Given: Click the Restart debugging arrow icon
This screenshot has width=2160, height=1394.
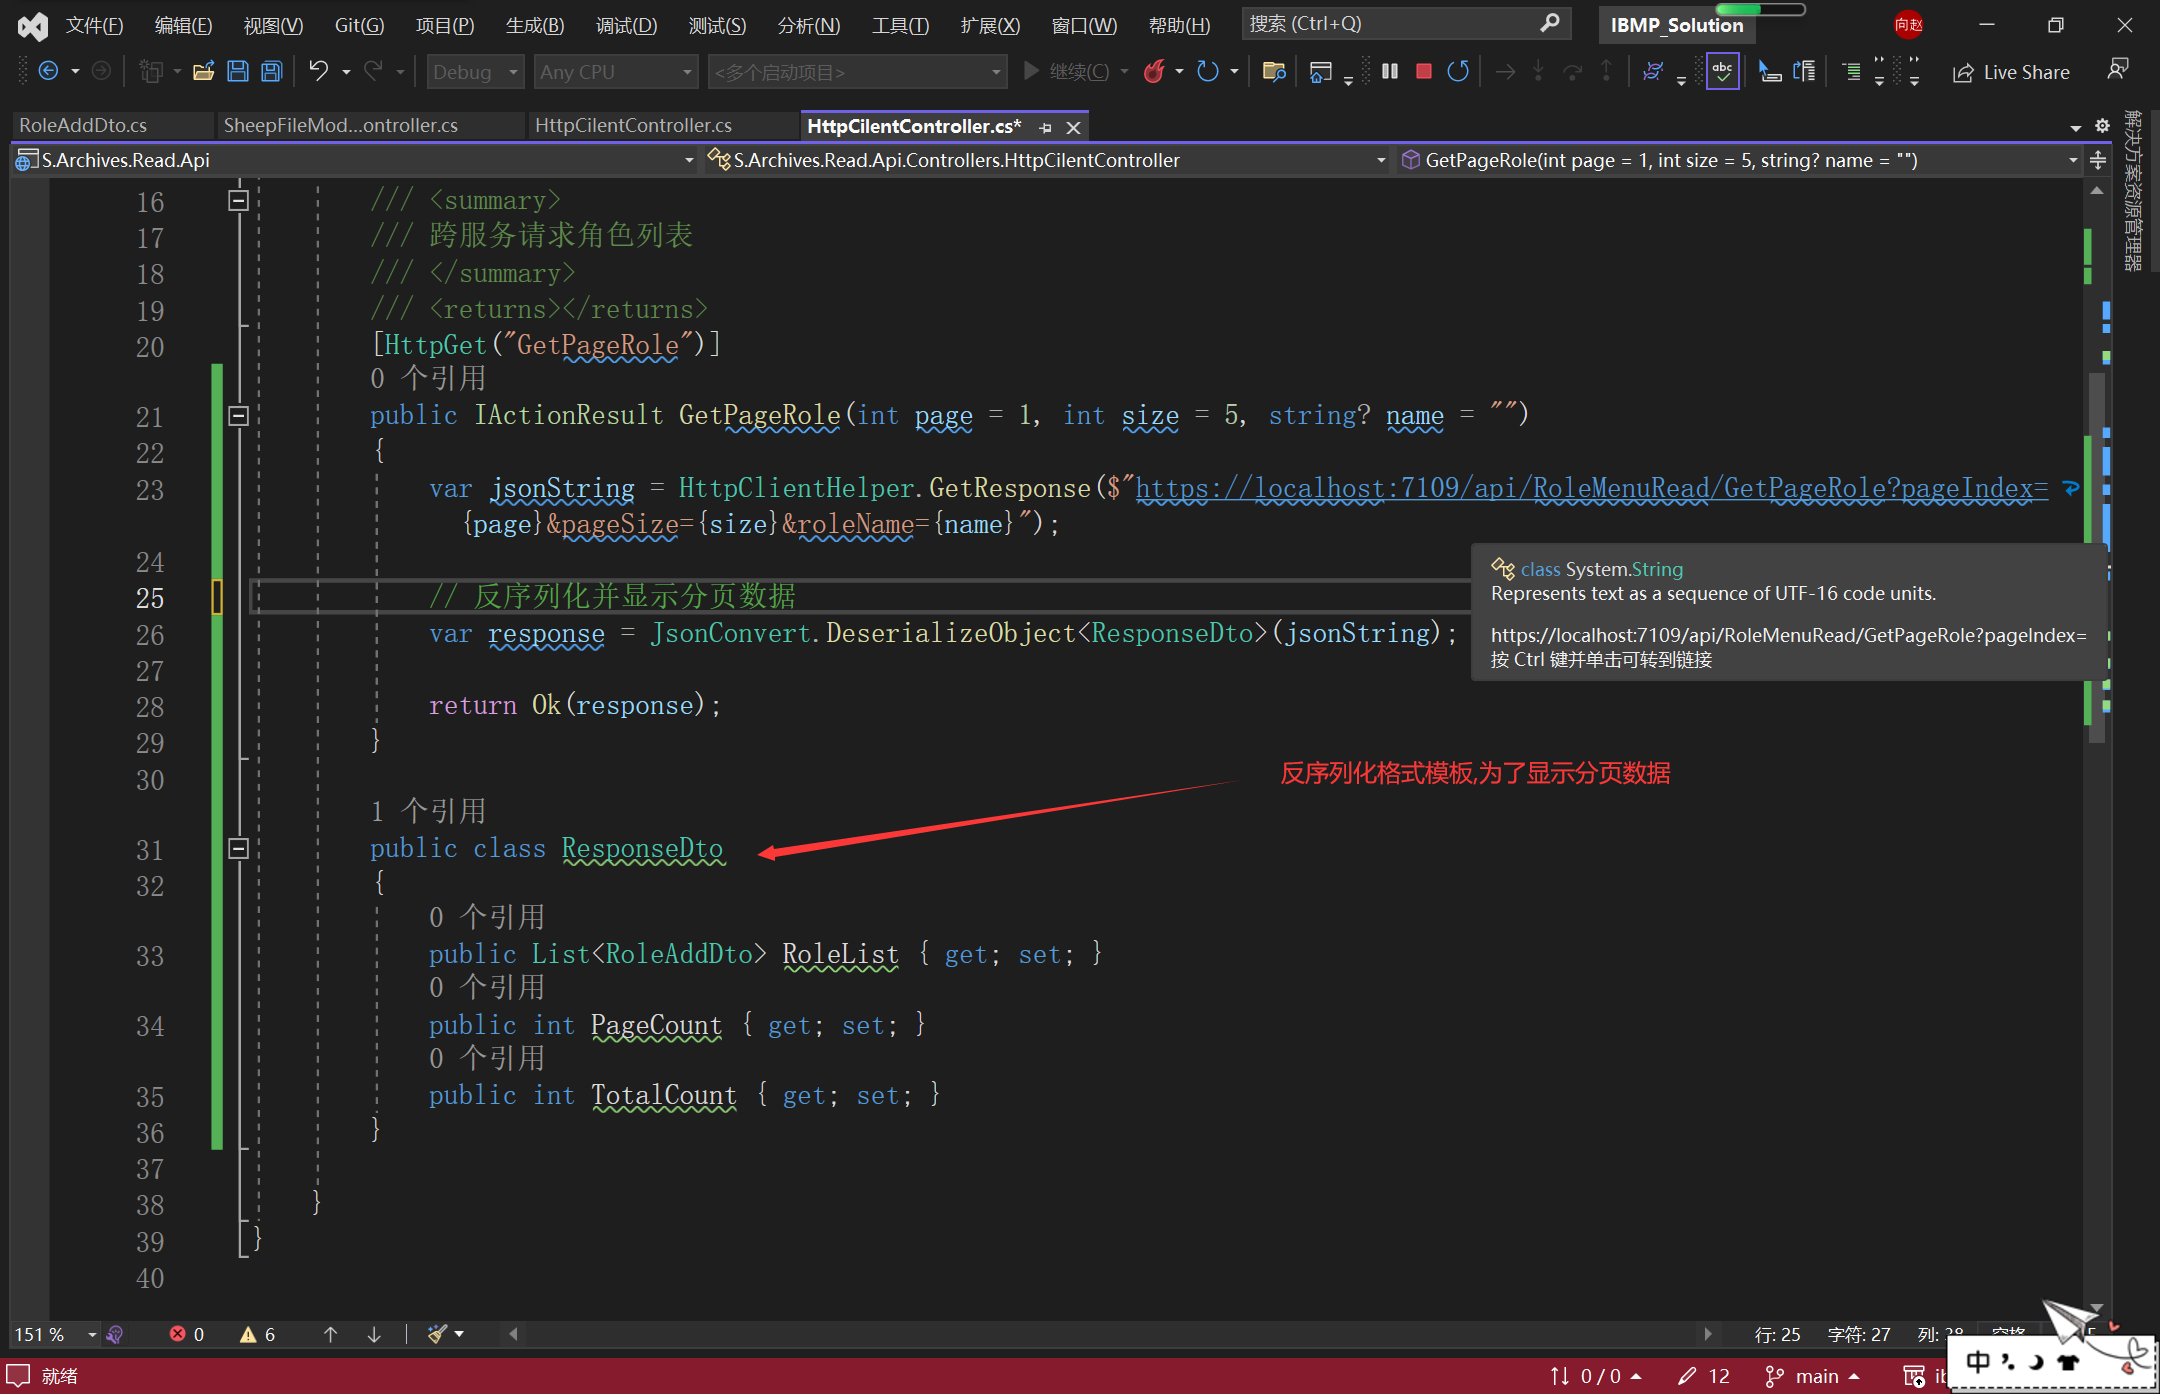Looking at the screenshot, I should pos(1458,71).
